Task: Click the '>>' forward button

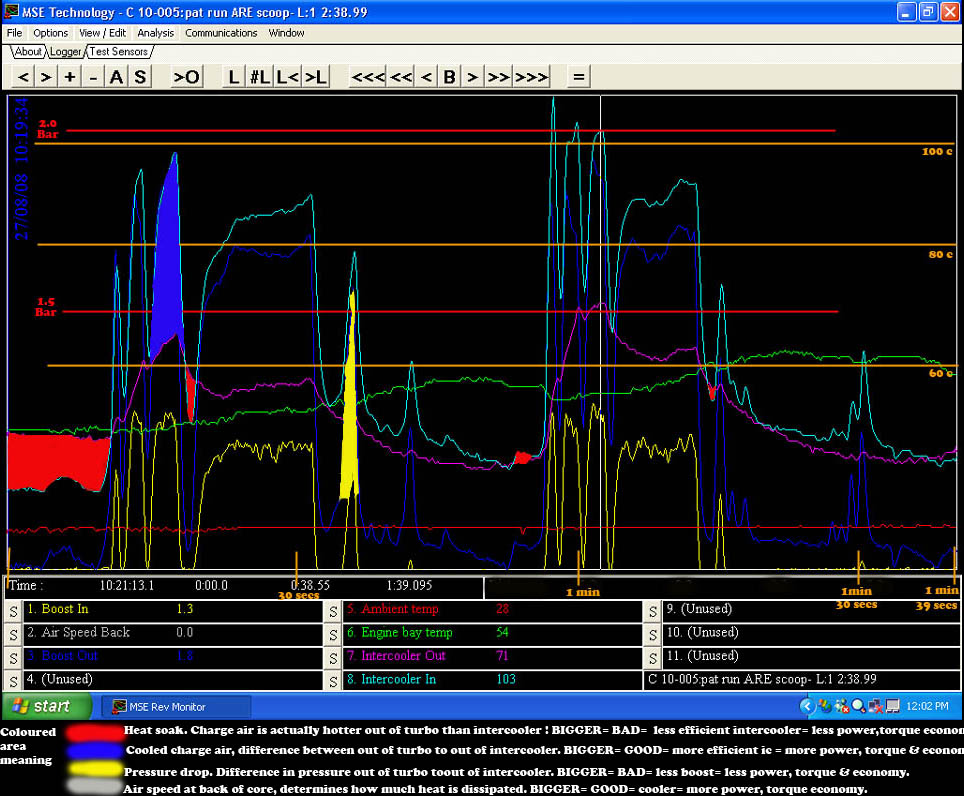Action: pyautogui.click(x=498, y=77)
